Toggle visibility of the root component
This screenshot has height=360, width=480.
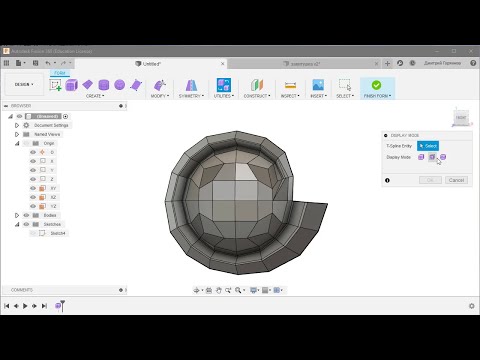pos(19,116)
